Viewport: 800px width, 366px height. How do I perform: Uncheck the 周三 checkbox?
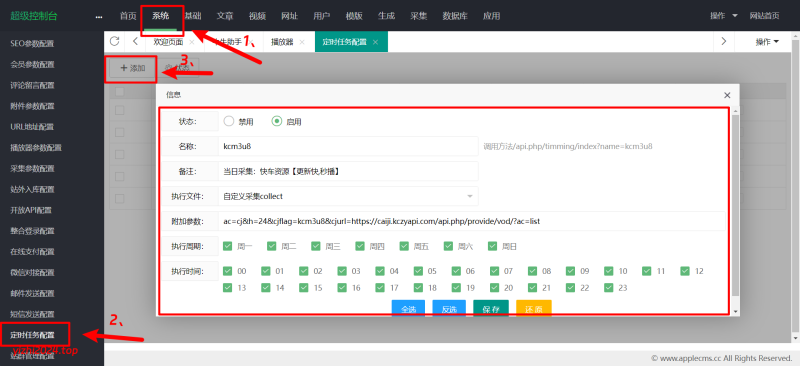point(316,246)
